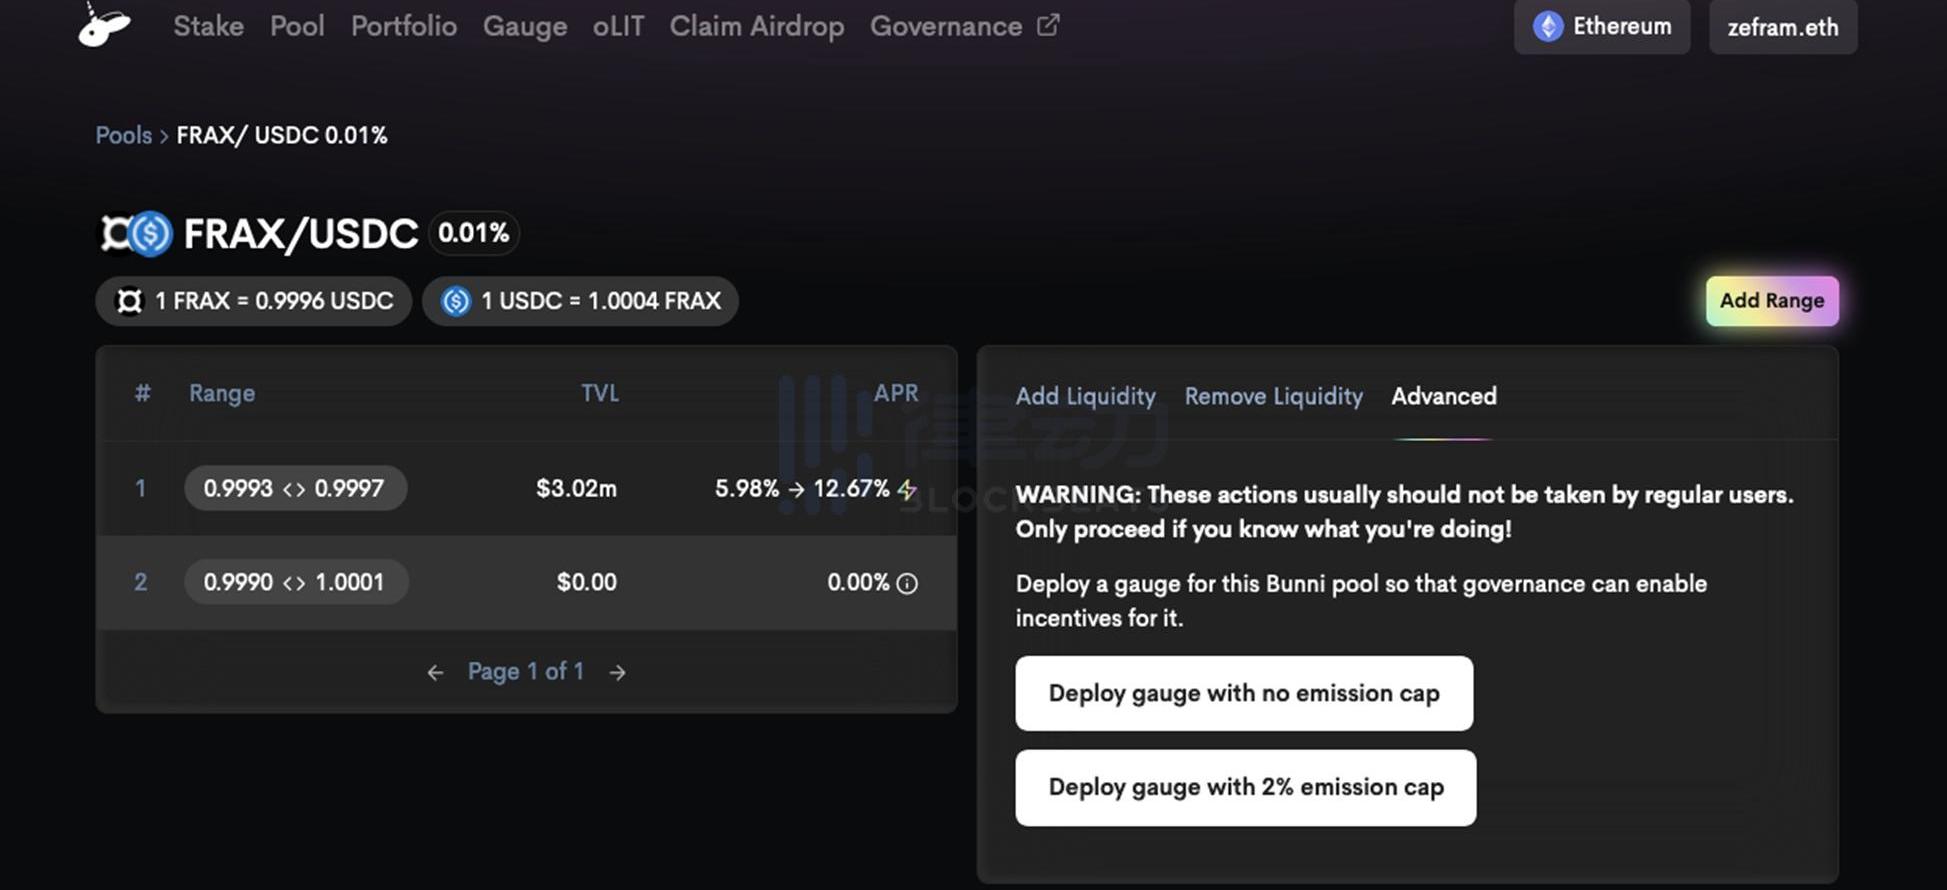
Task: Click the gradient Add Range button
Action: pos(1771,301)
